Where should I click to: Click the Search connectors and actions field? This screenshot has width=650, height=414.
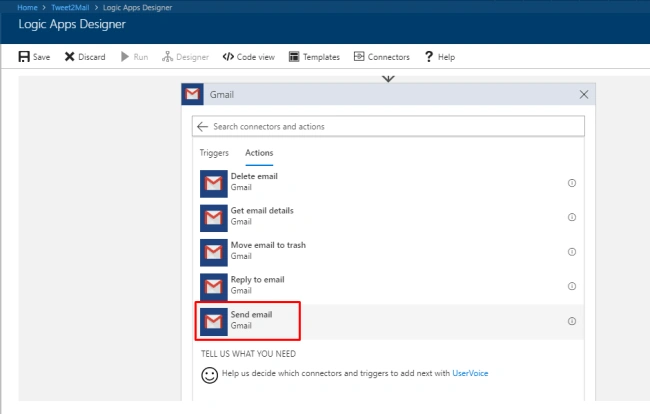click(388, 126)
